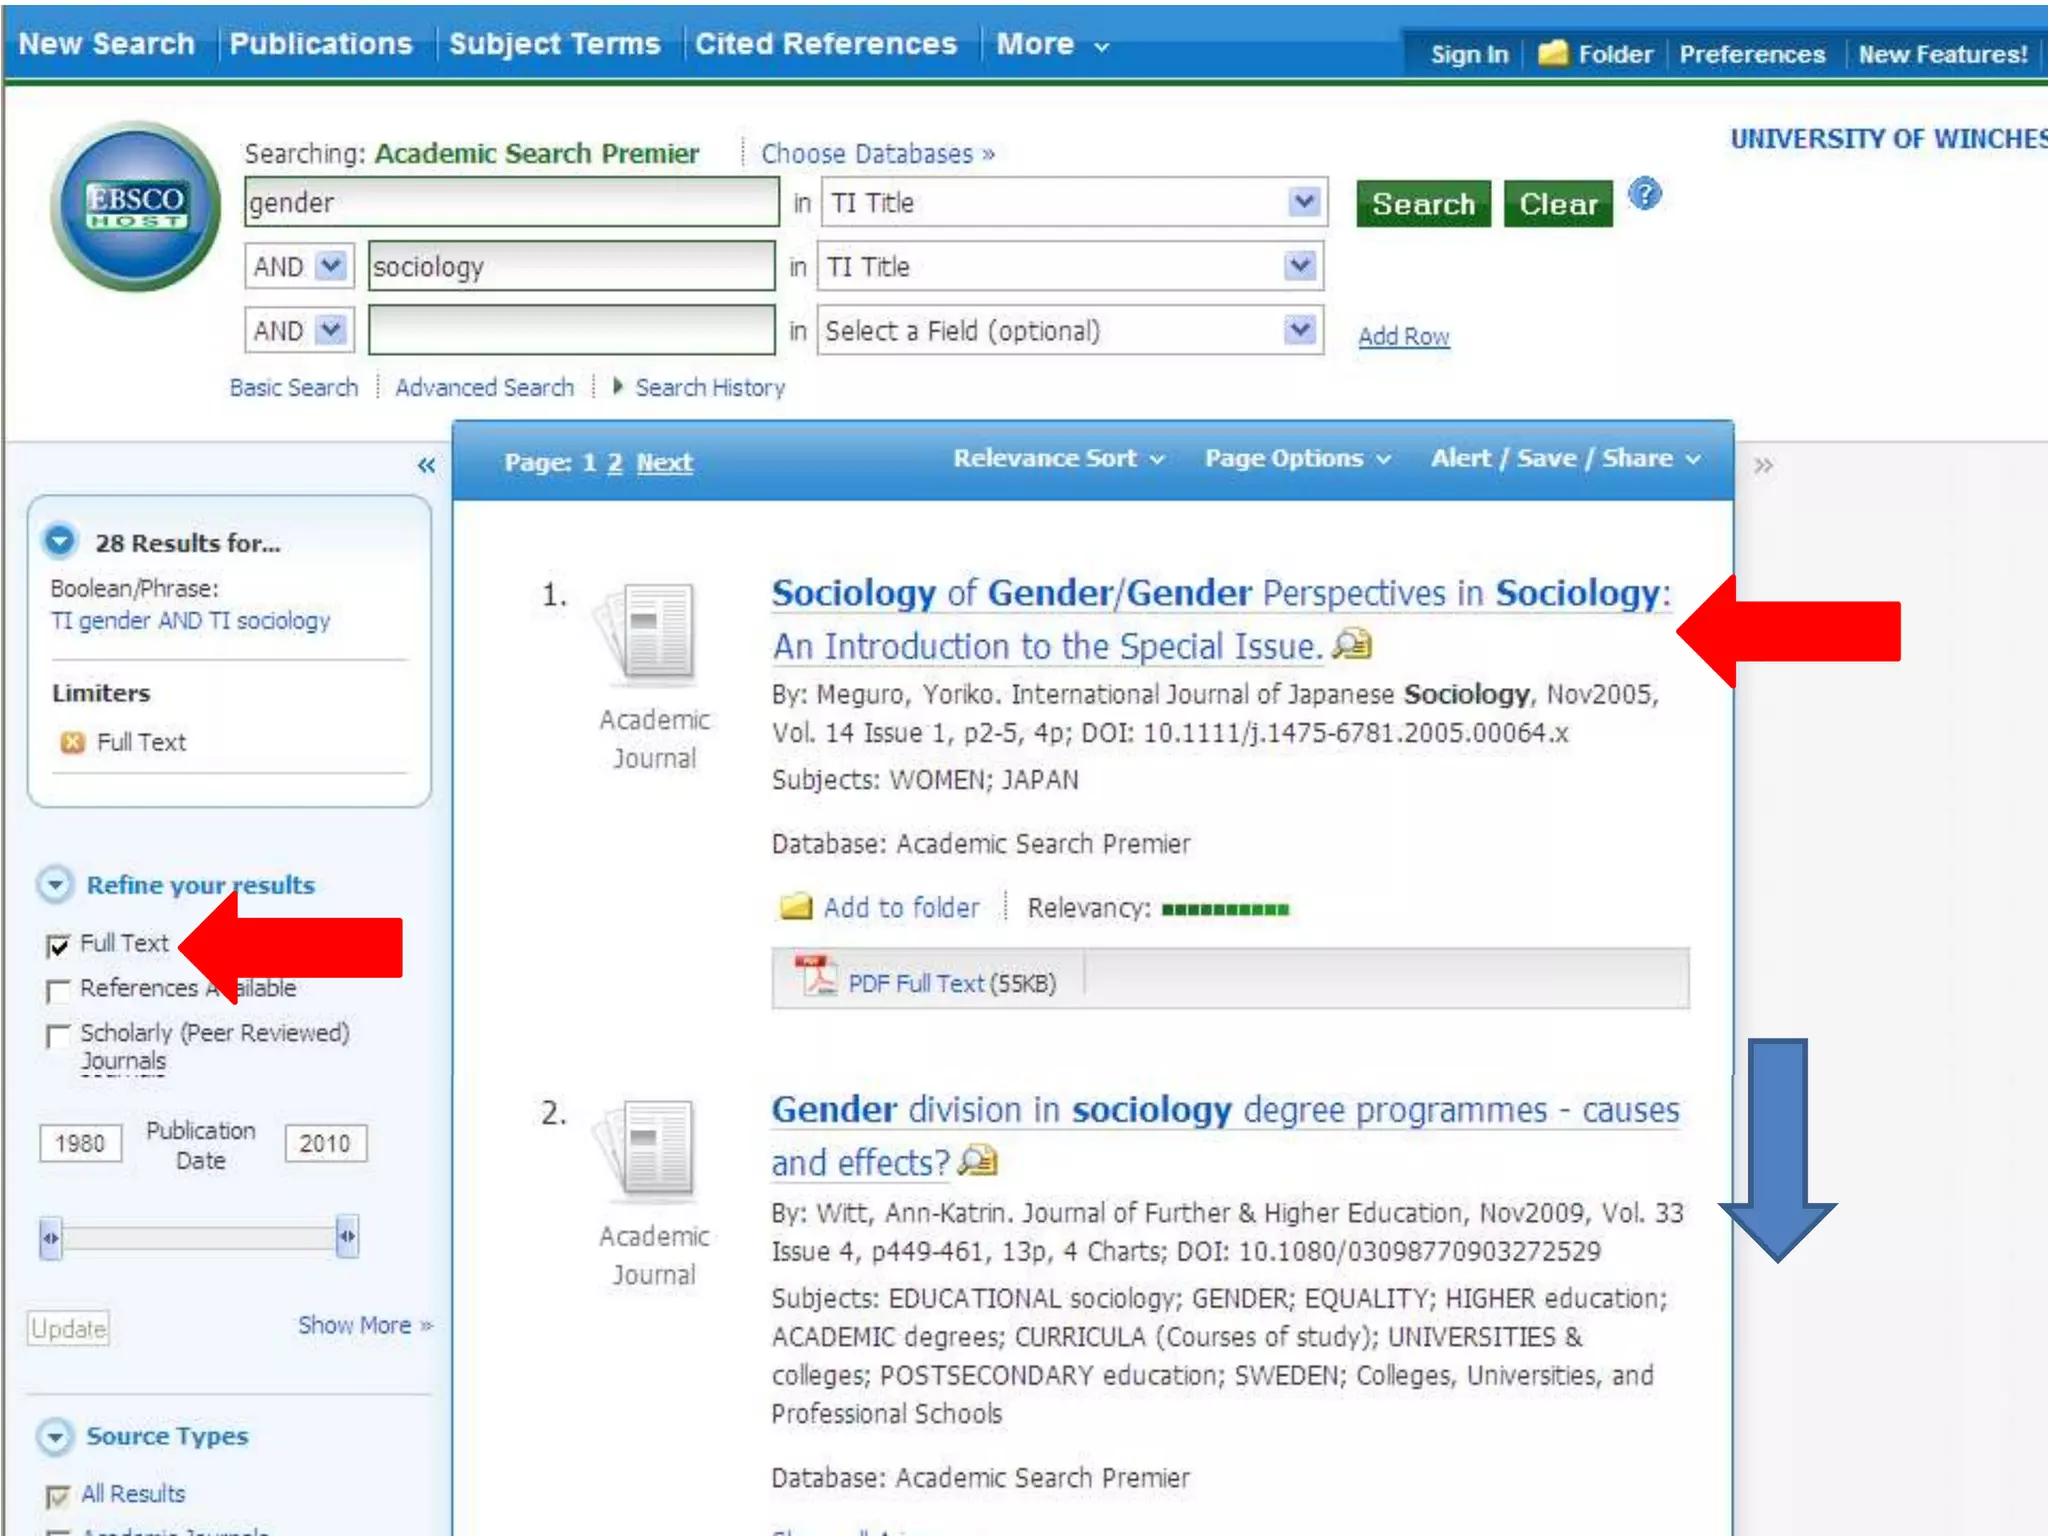
Task: Check Scholarly (Peer Reviewed) Journals
Action: tap(58, 1035)
